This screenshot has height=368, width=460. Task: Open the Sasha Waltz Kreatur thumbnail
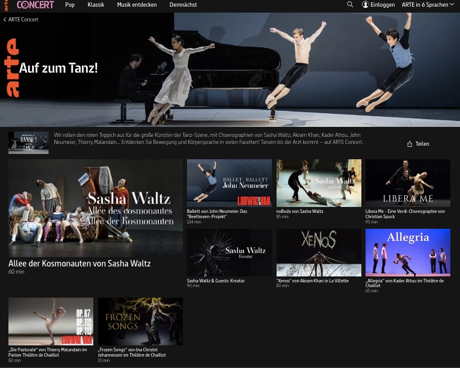[229, 253]
